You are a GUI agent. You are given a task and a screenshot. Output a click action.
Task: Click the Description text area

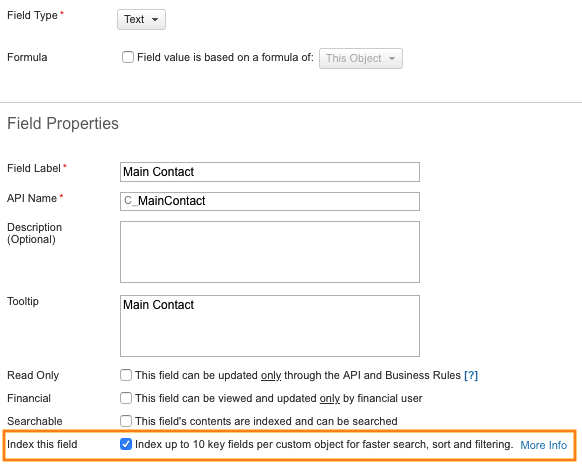tap(270, 252)
